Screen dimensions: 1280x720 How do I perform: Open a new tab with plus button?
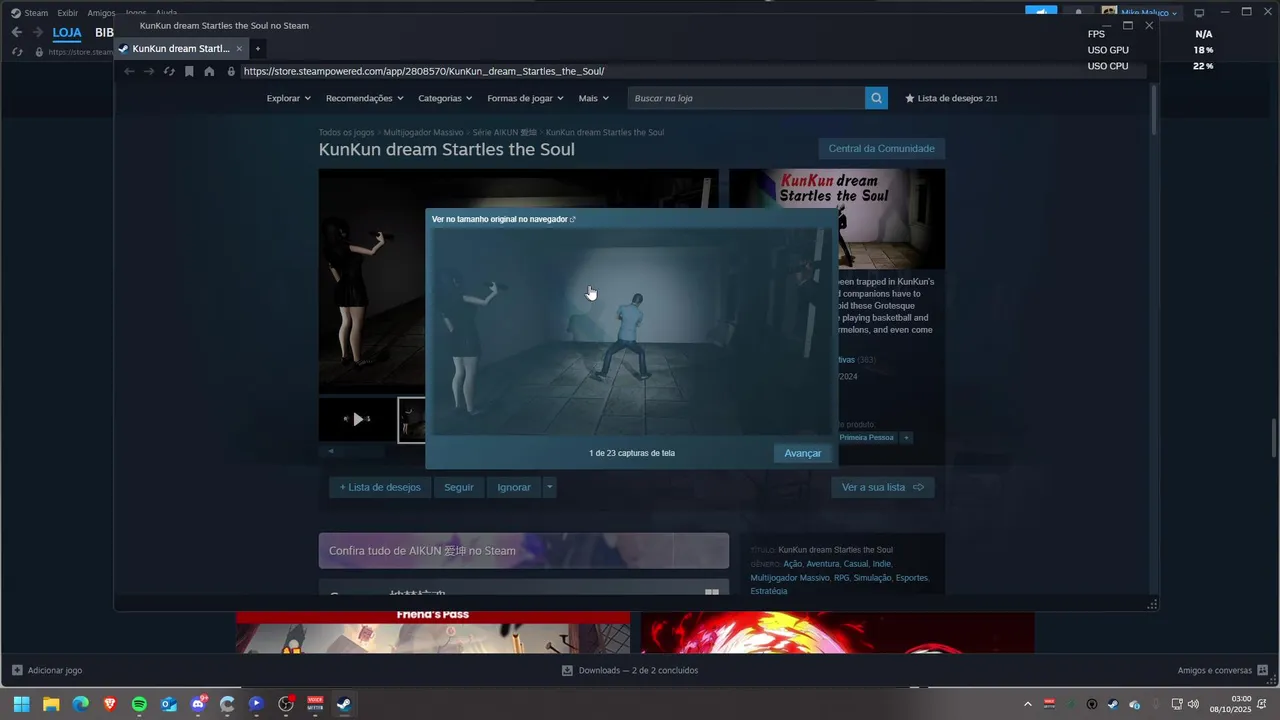[x=257, y=48]
